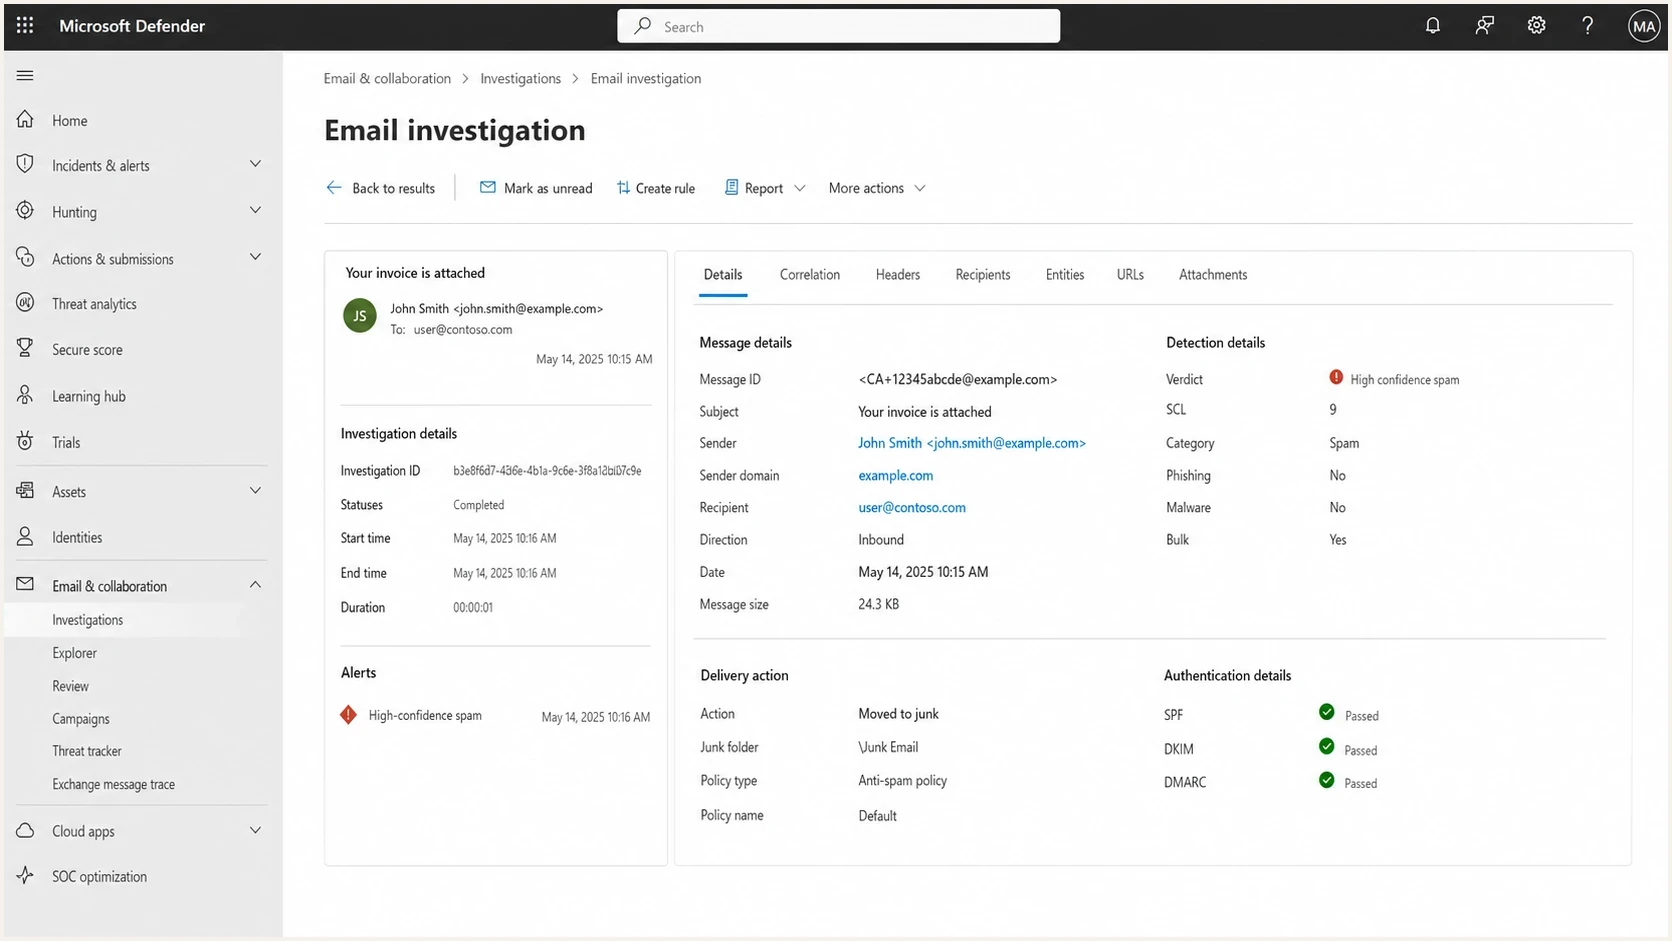
Task: Click Email & collaboration breadcrumb
Action: point(387,79)
